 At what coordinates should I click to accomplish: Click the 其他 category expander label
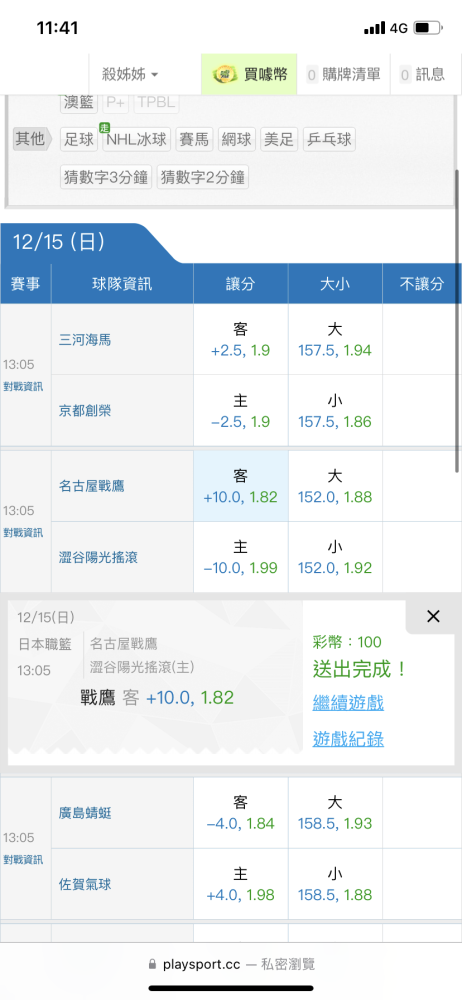(x=30, y=138)
